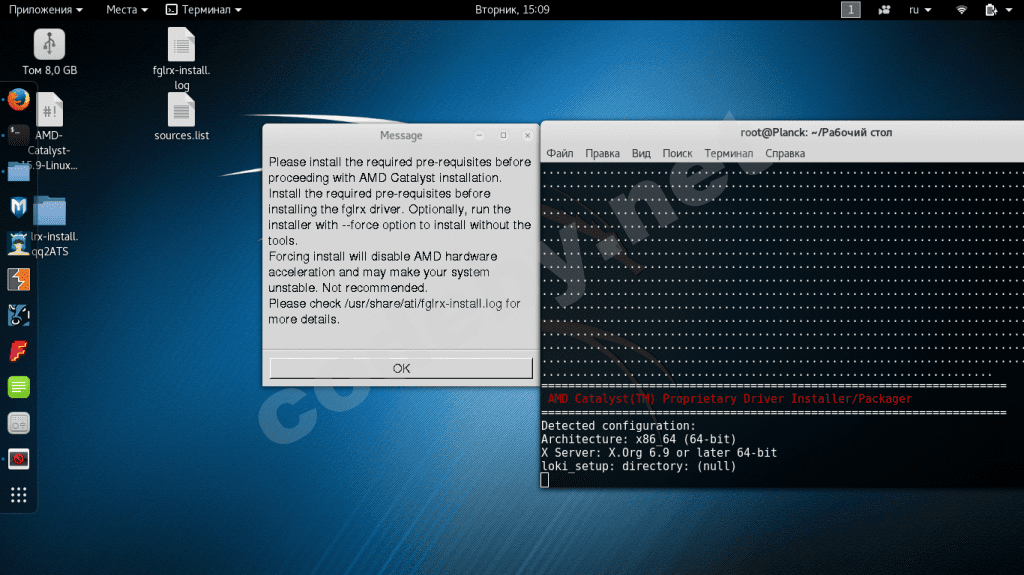Open the green notes icon in dock
The width and height of the screenshot is (1024, 575).
pyautogui.click(x=18, y=387)
